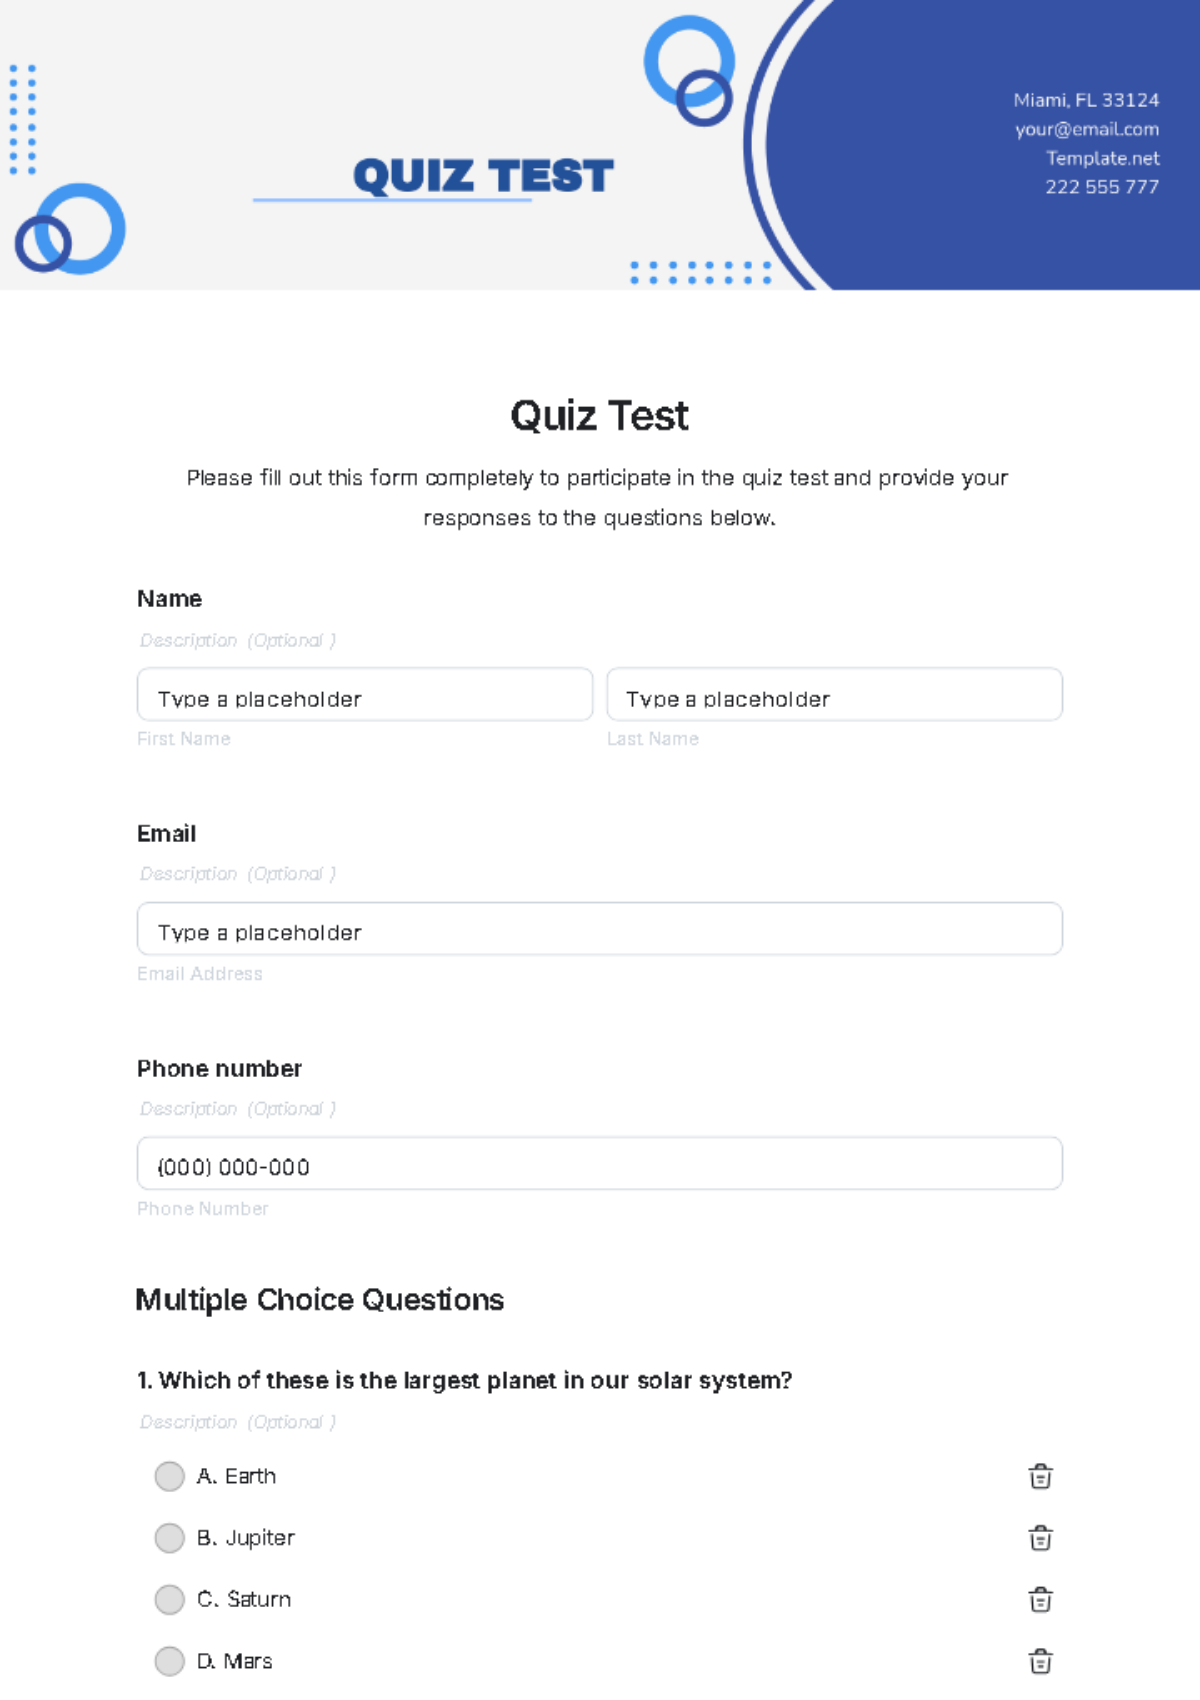Click the First Name input field
This screenshot has width=1200, height=1700.
(x=365, y=695)
